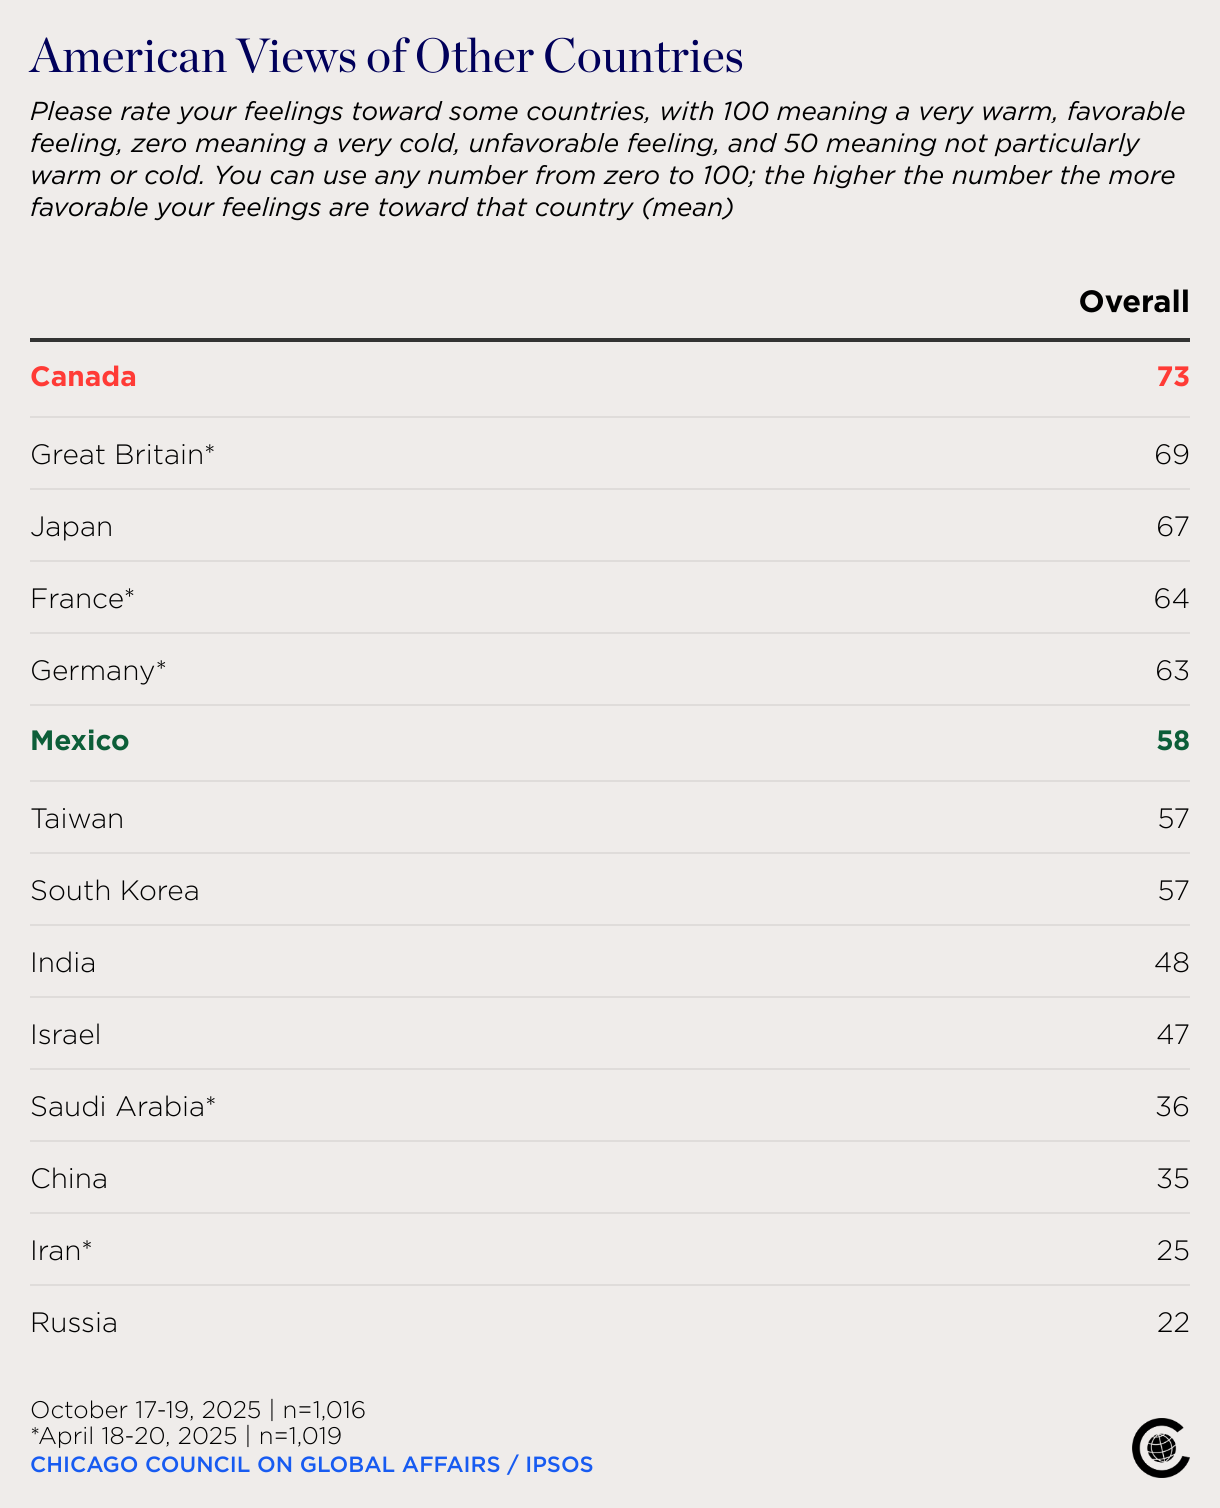The height and width of the screenshot is (1508, 1220).
Task: Select the Japan row label
Action: [x=71, y=527]
